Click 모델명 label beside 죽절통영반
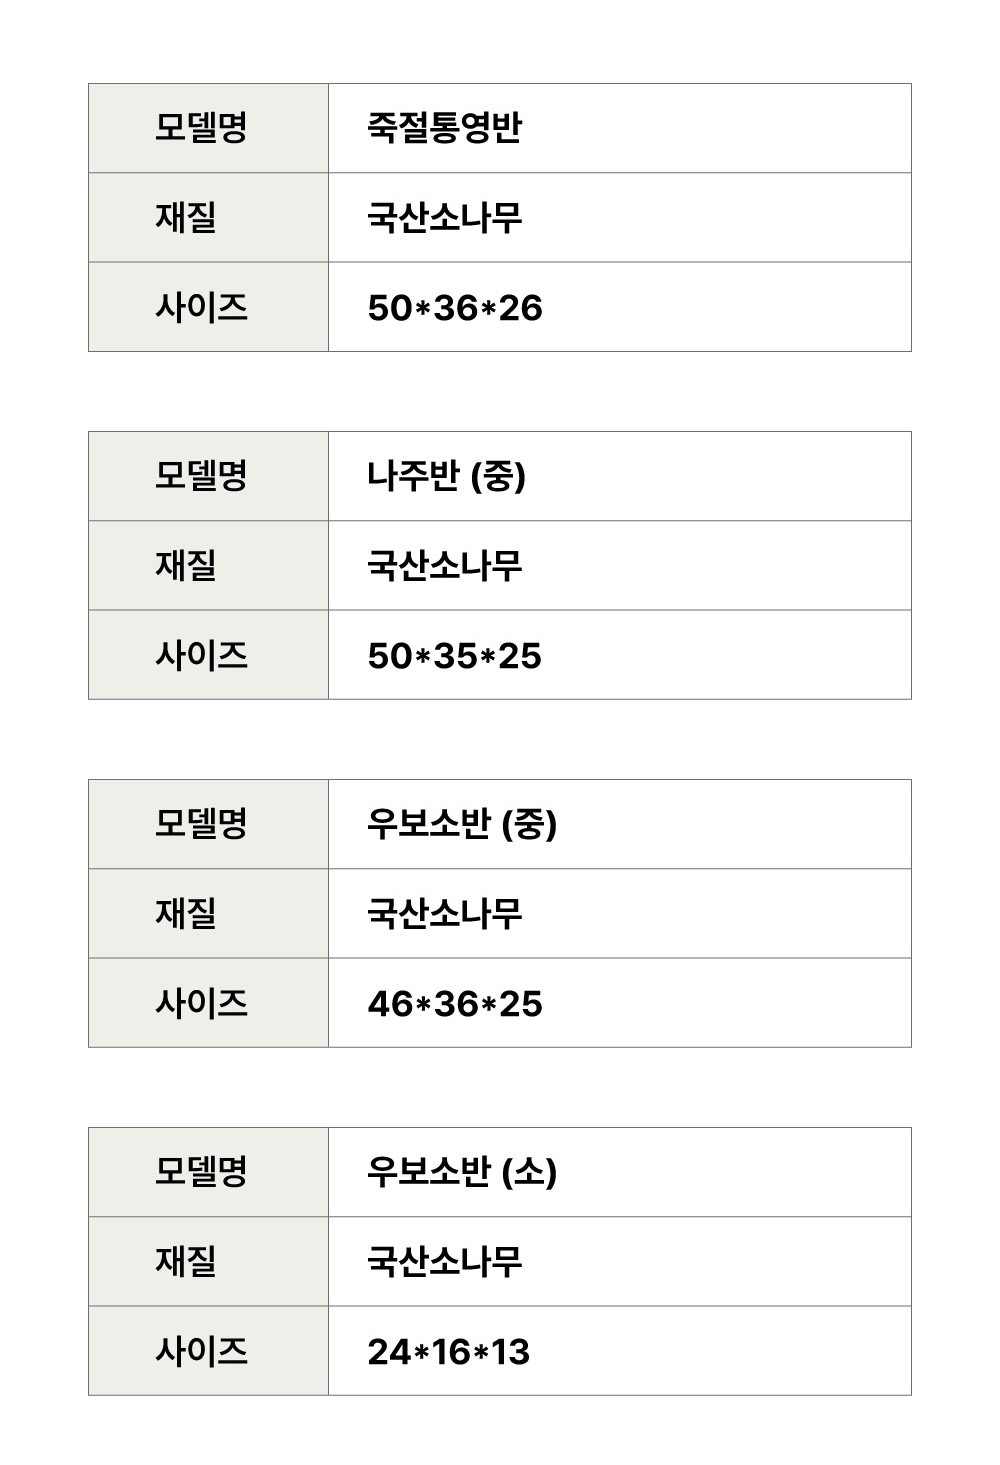This screenshot has width=1000, height=1465. [200, 128]
